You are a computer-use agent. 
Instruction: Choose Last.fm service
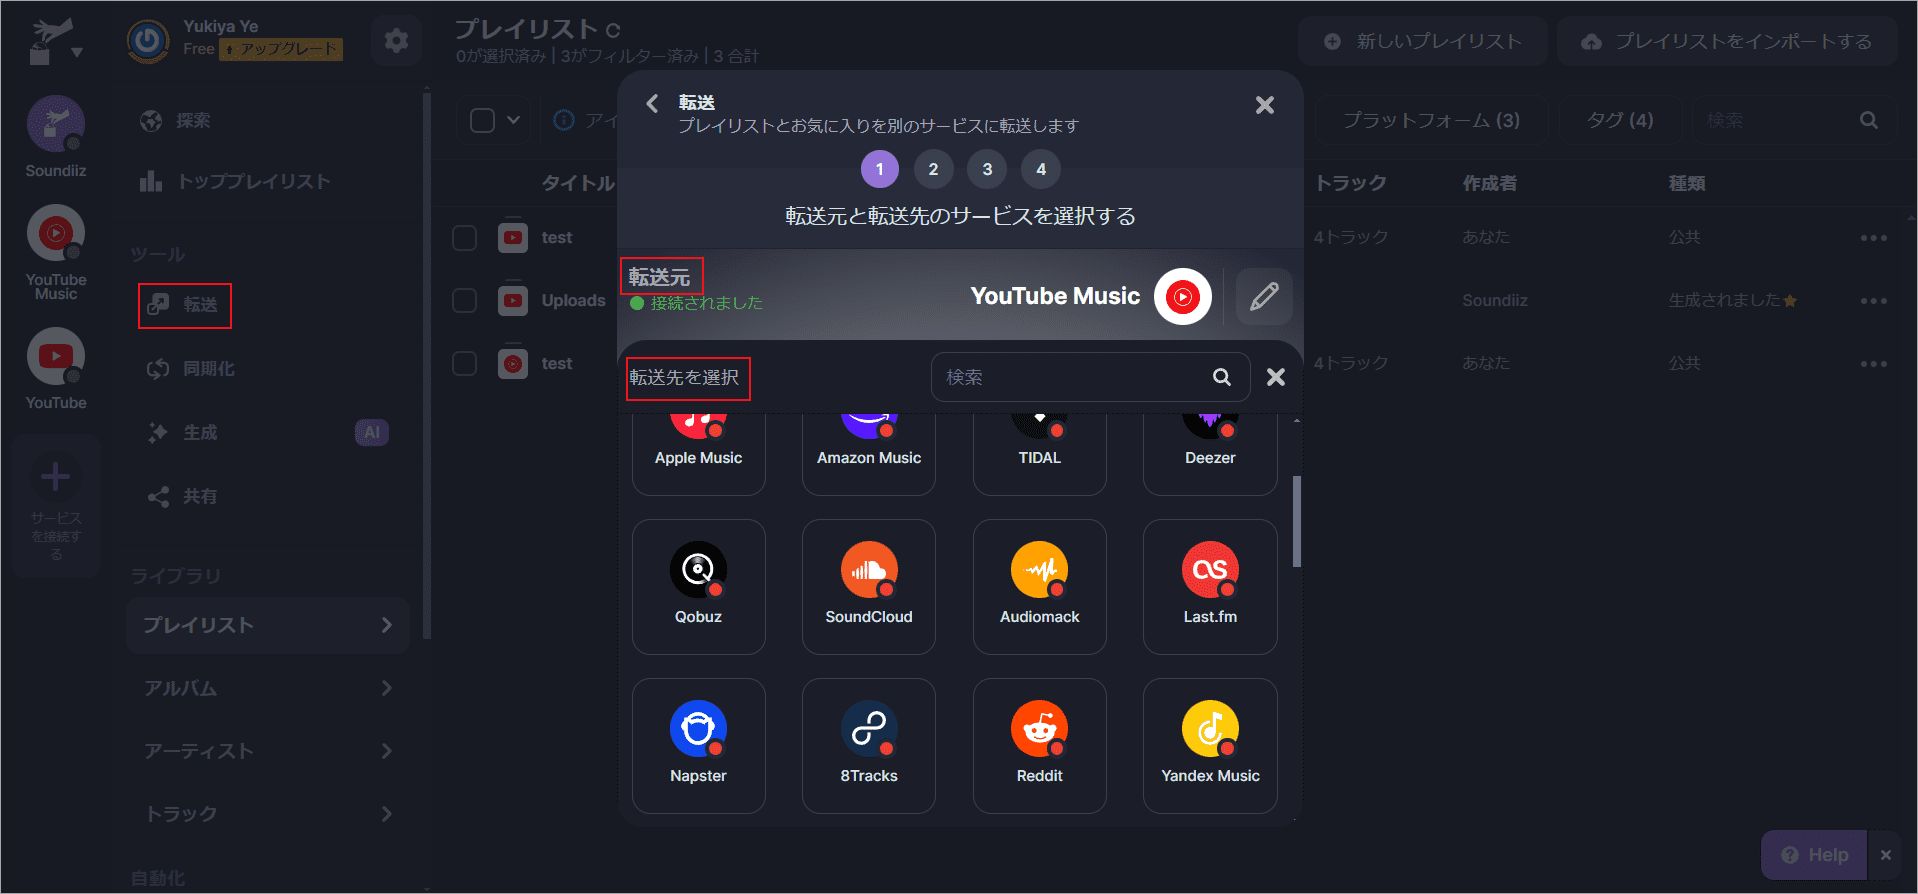click(x=1210, y=587)
